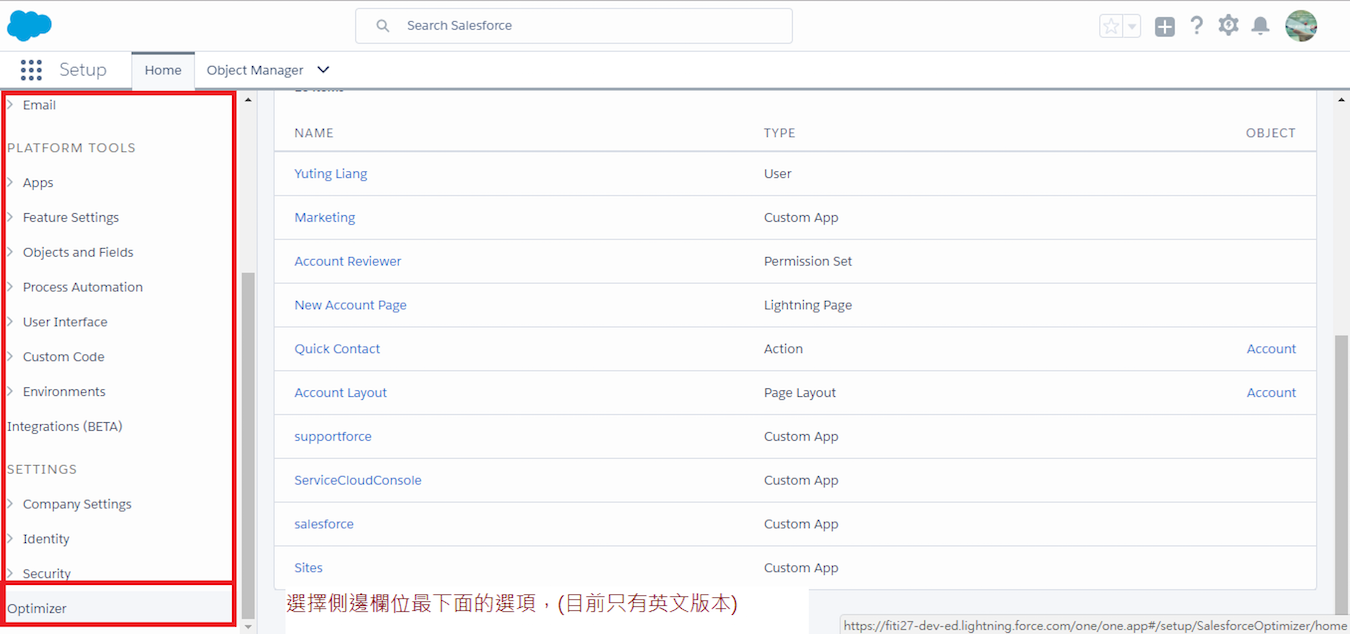Open the Account Layout link

point(341,393)
